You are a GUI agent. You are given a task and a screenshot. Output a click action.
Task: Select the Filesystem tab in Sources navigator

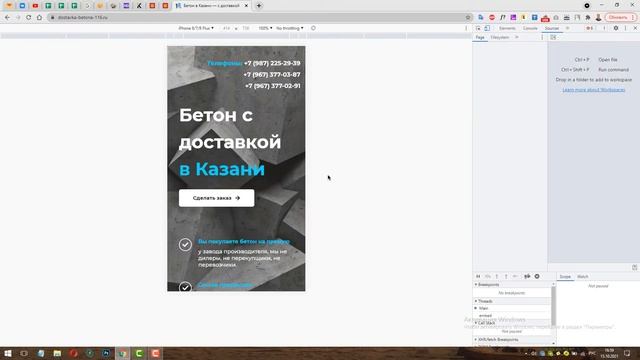(x=500, y=37)
